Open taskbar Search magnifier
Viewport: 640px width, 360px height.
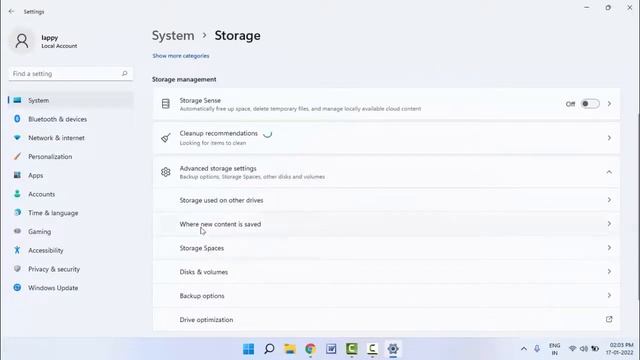[x=269, y=349]
